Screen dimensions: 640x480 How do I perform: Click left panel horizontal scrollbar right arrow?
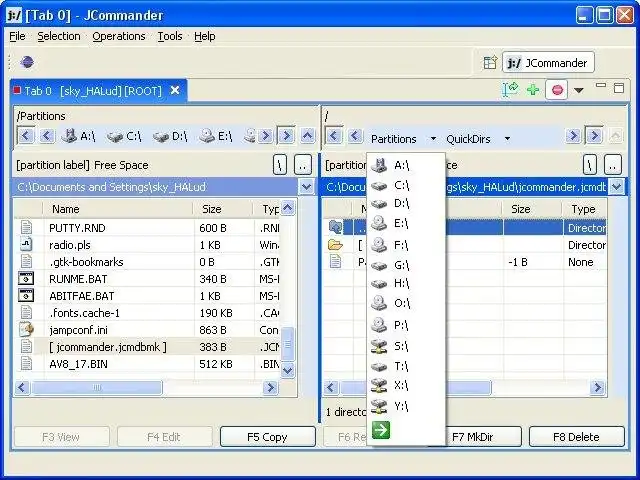(x=270, y=387)
